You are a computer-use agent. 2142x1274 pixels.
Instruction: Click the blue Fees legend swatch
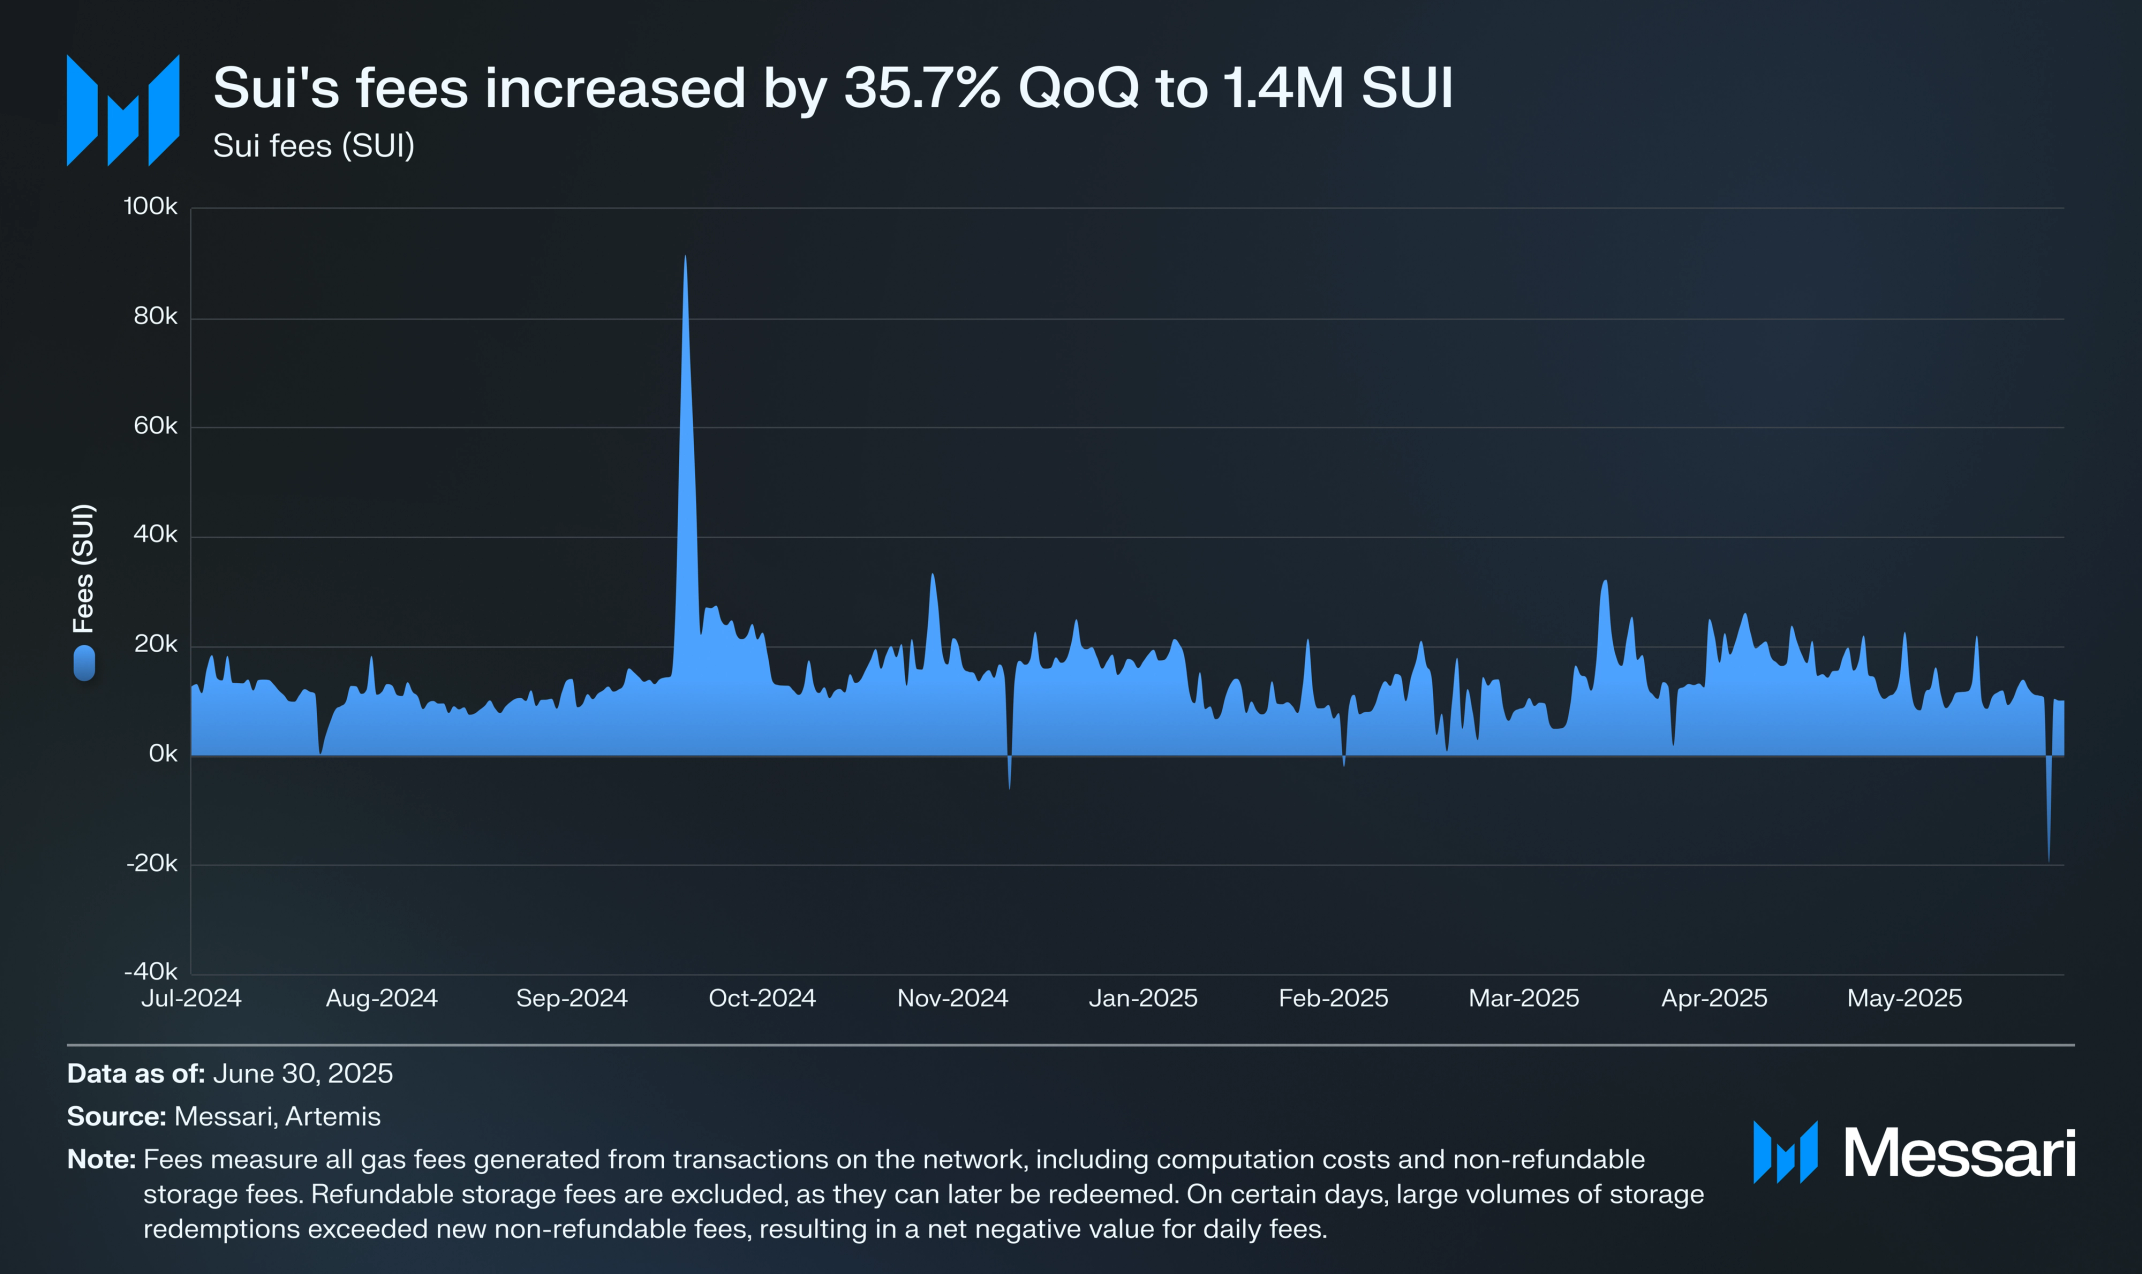(x=84, y=663)
